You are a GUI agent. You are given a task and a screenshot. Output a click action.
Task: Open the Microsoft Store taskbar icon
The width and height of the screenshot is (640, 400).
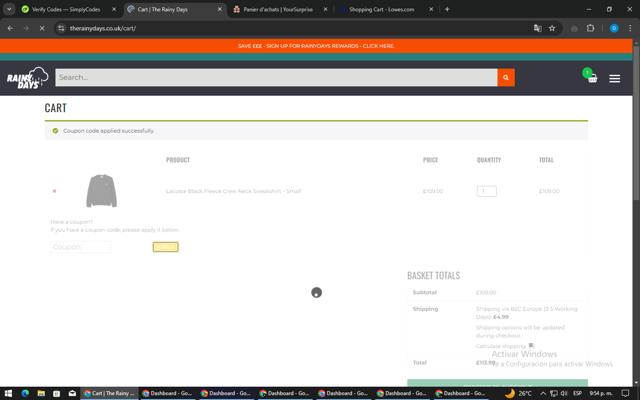tap(57, 393)
